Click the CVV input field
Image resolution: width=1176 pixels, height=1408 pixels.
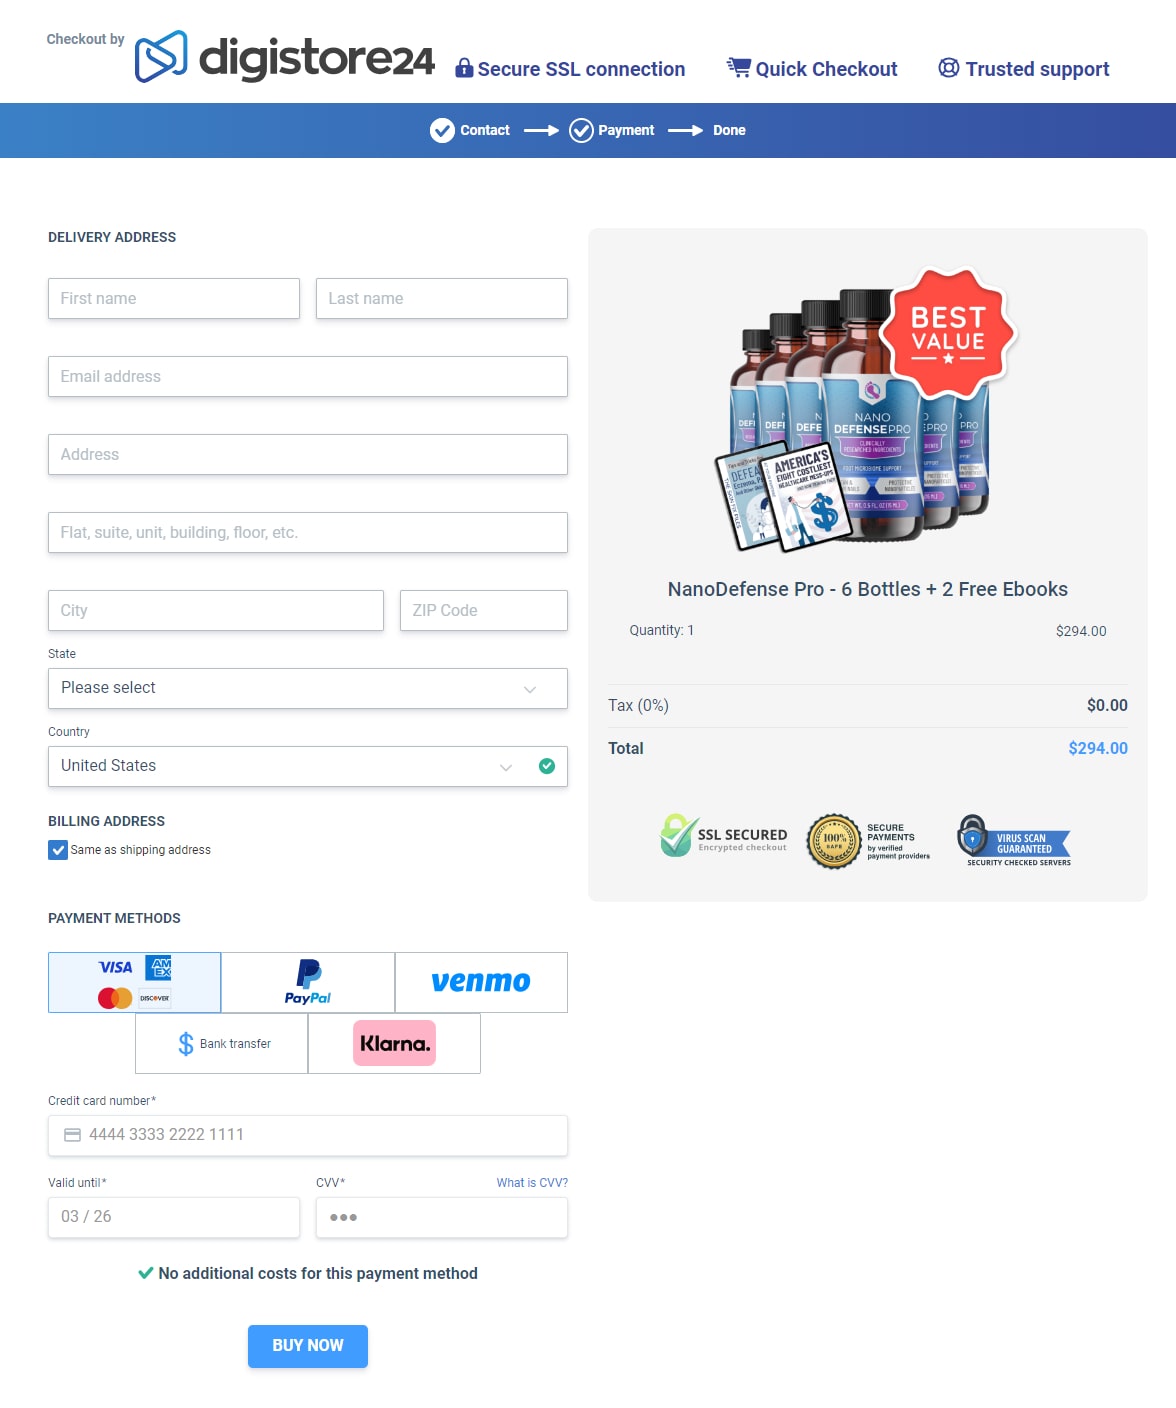coord(442,1218)
